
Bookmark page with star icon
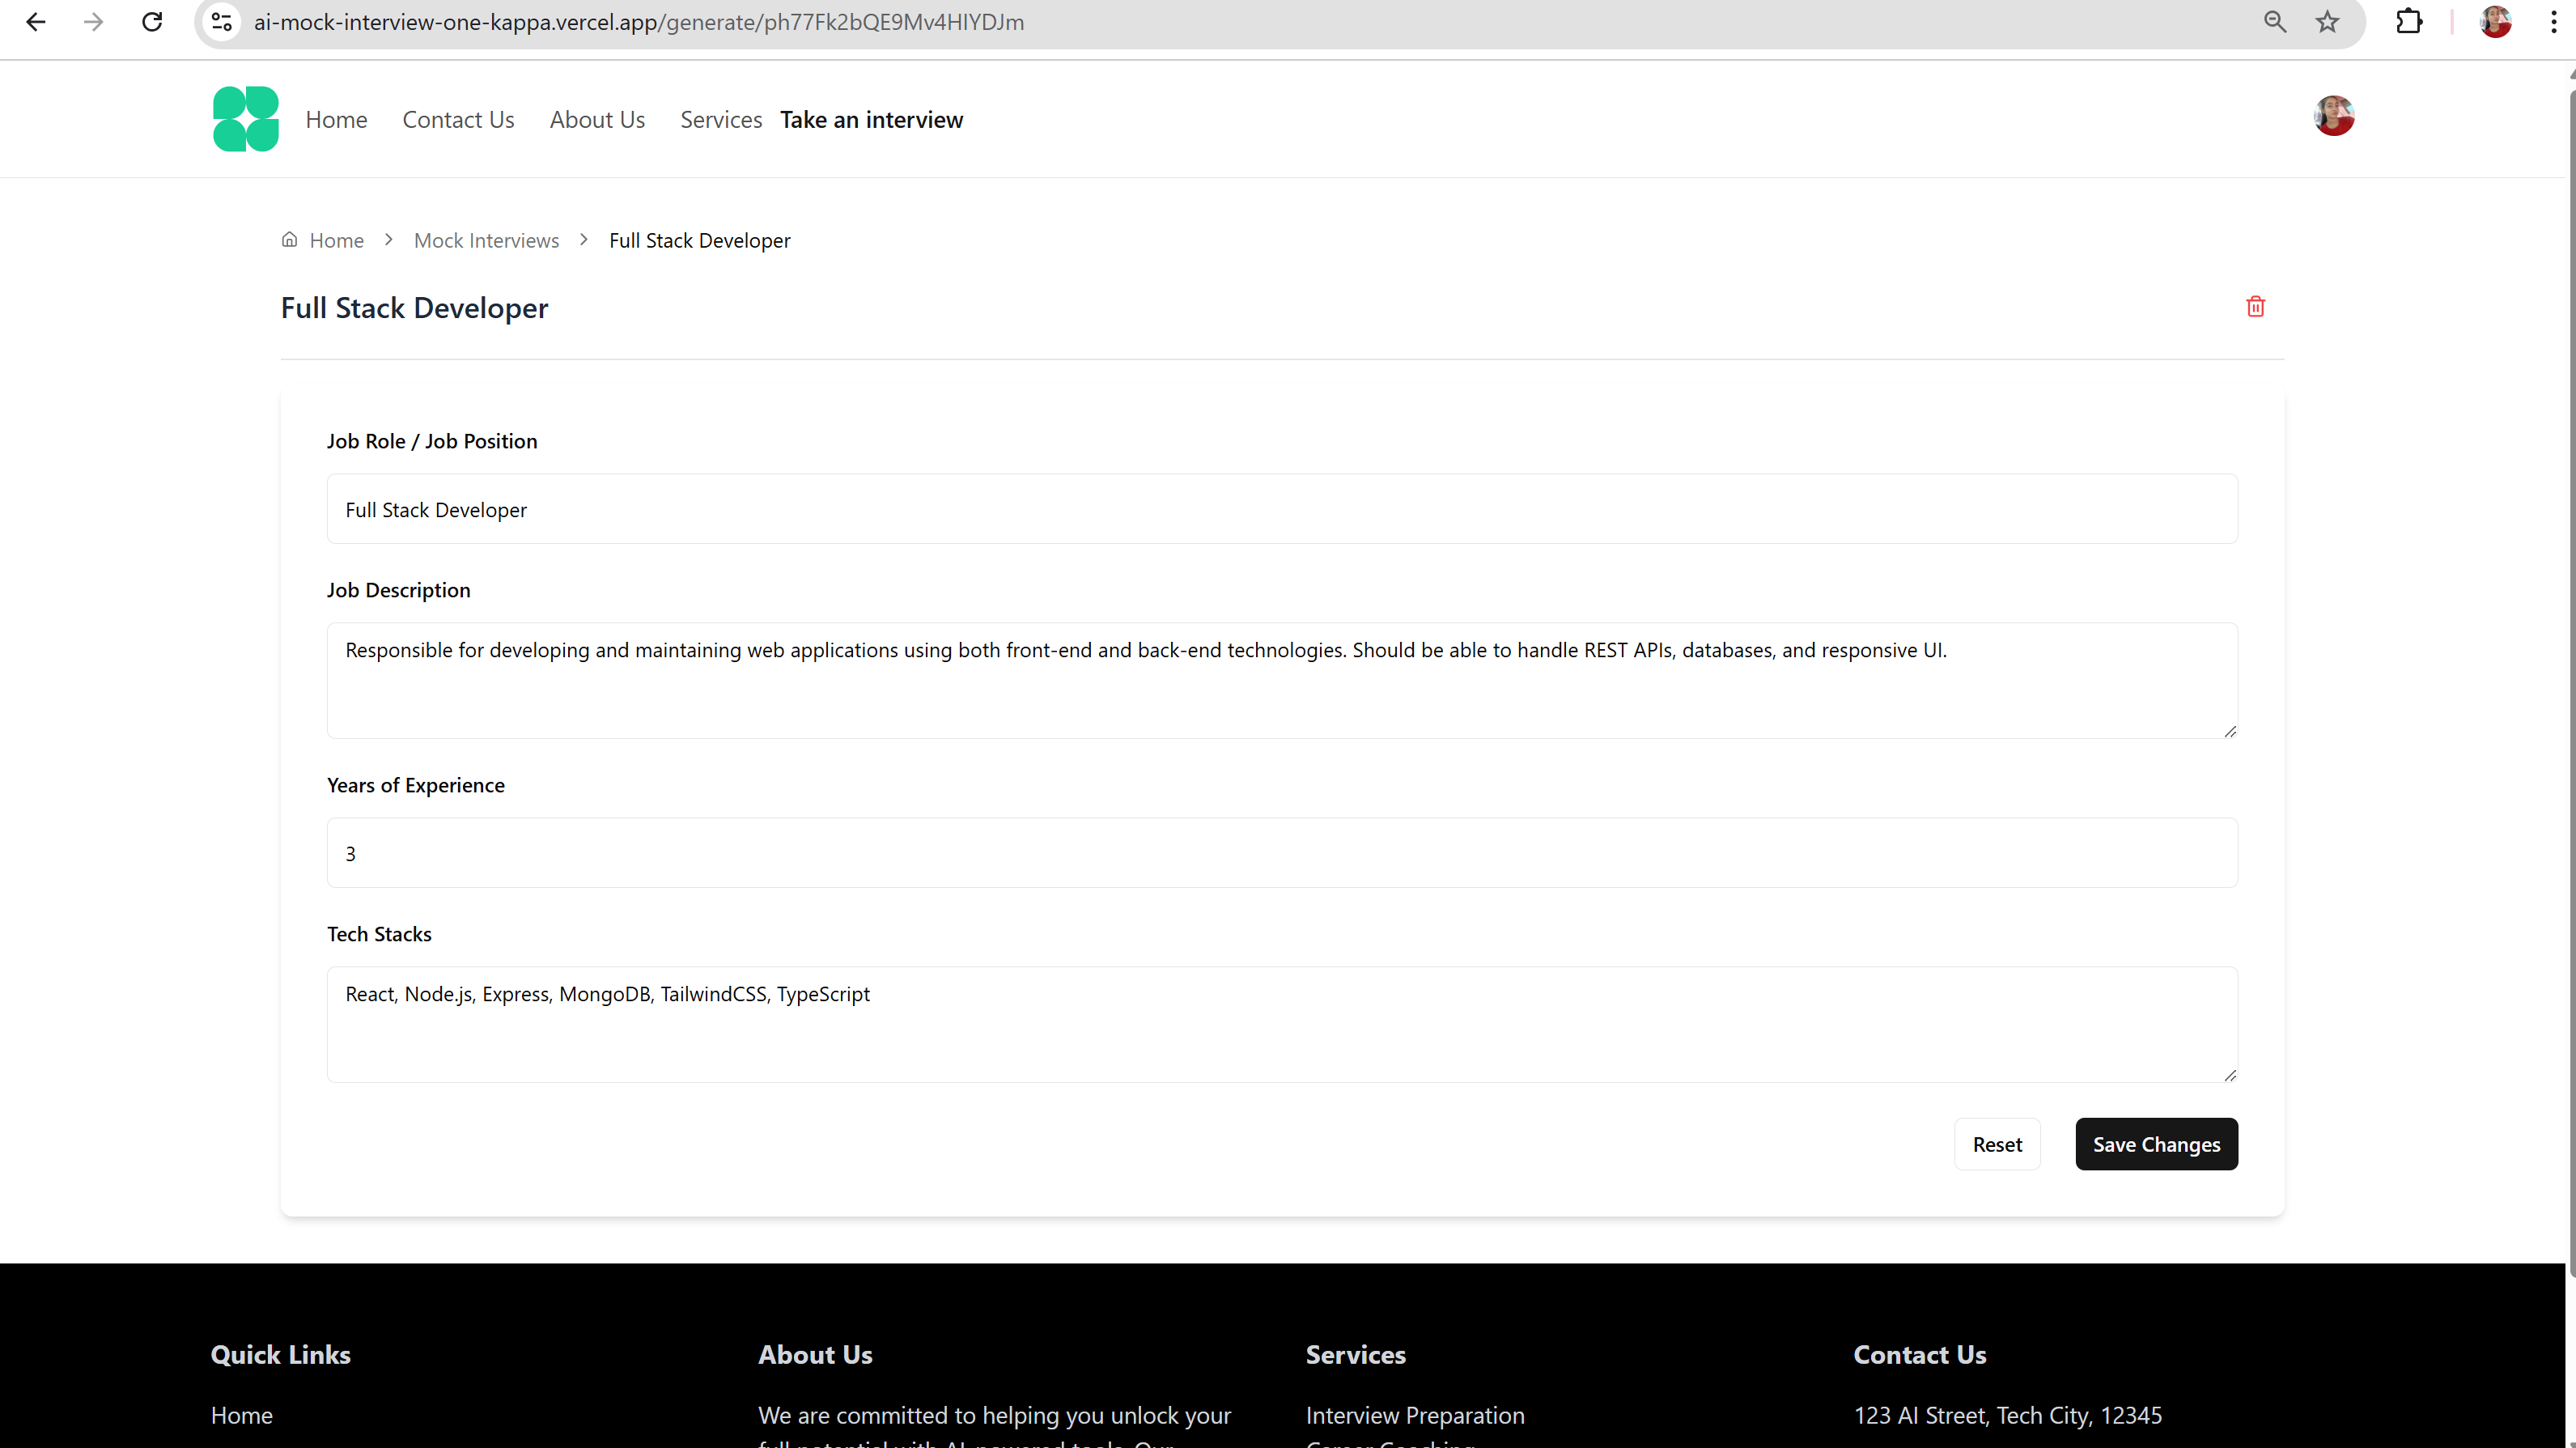click(x=2327, y=22)
